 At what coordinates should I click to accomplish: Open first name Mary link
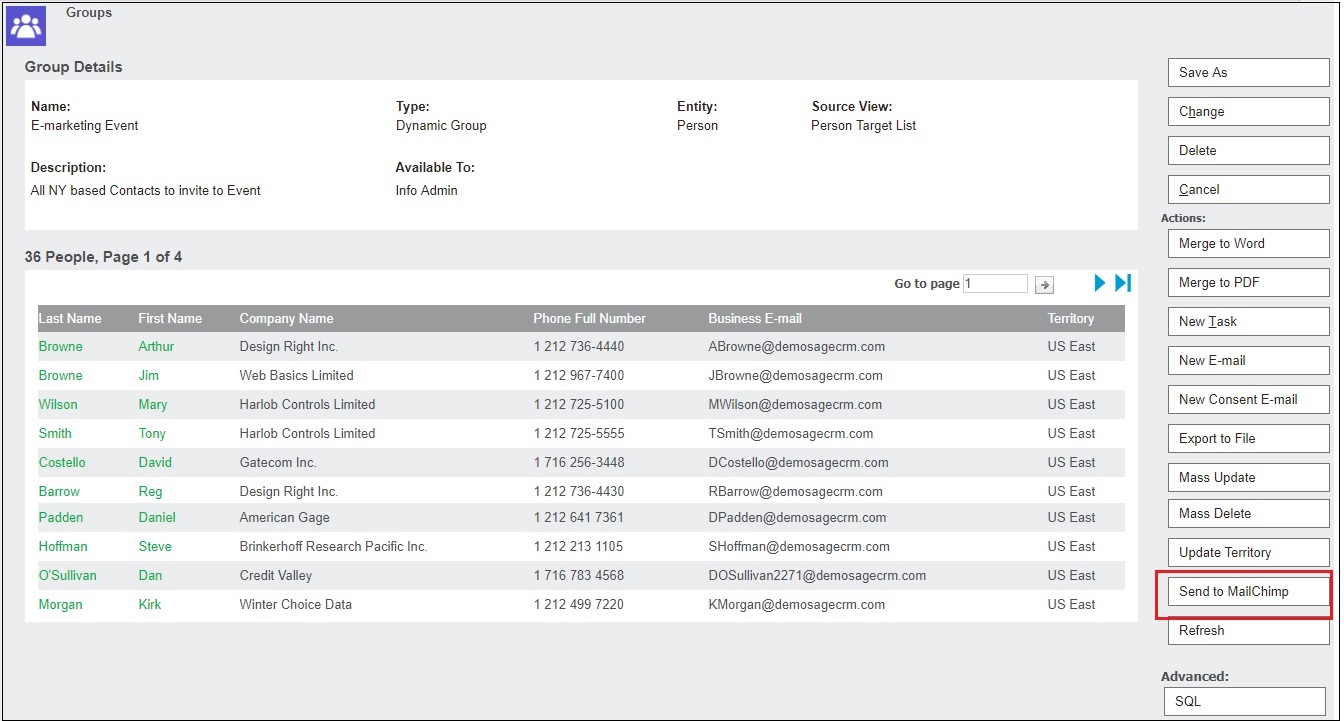click(153, 404)
